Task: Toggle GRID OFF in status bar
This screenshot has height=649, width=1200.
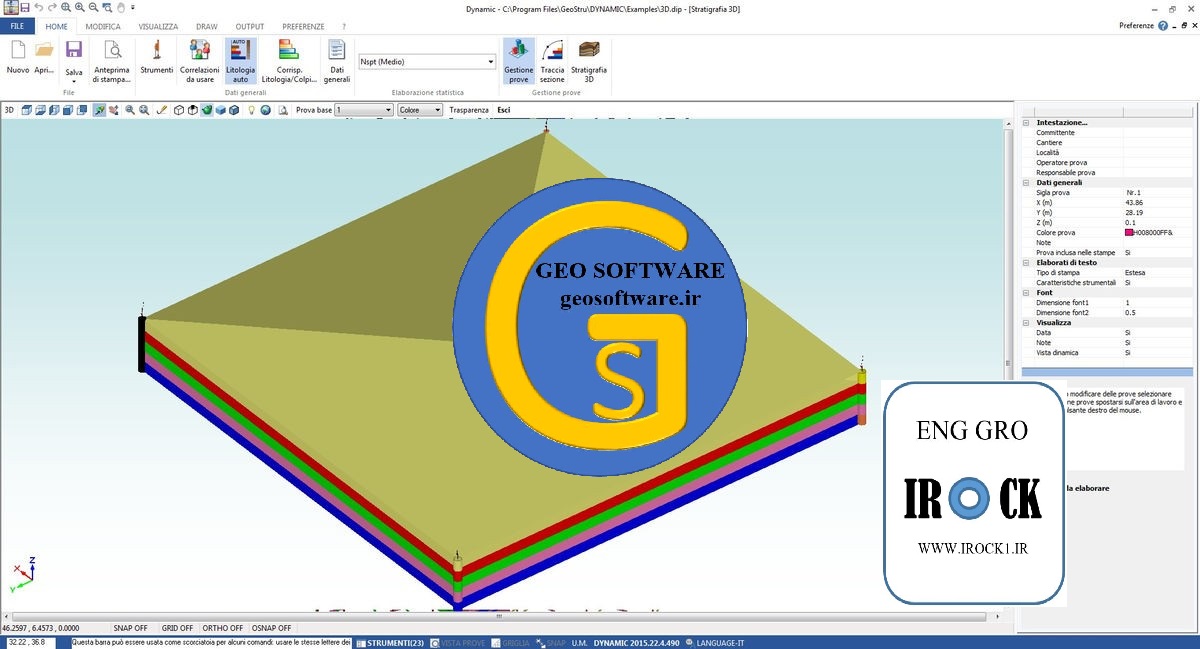Action: click(x=176, y=628)
